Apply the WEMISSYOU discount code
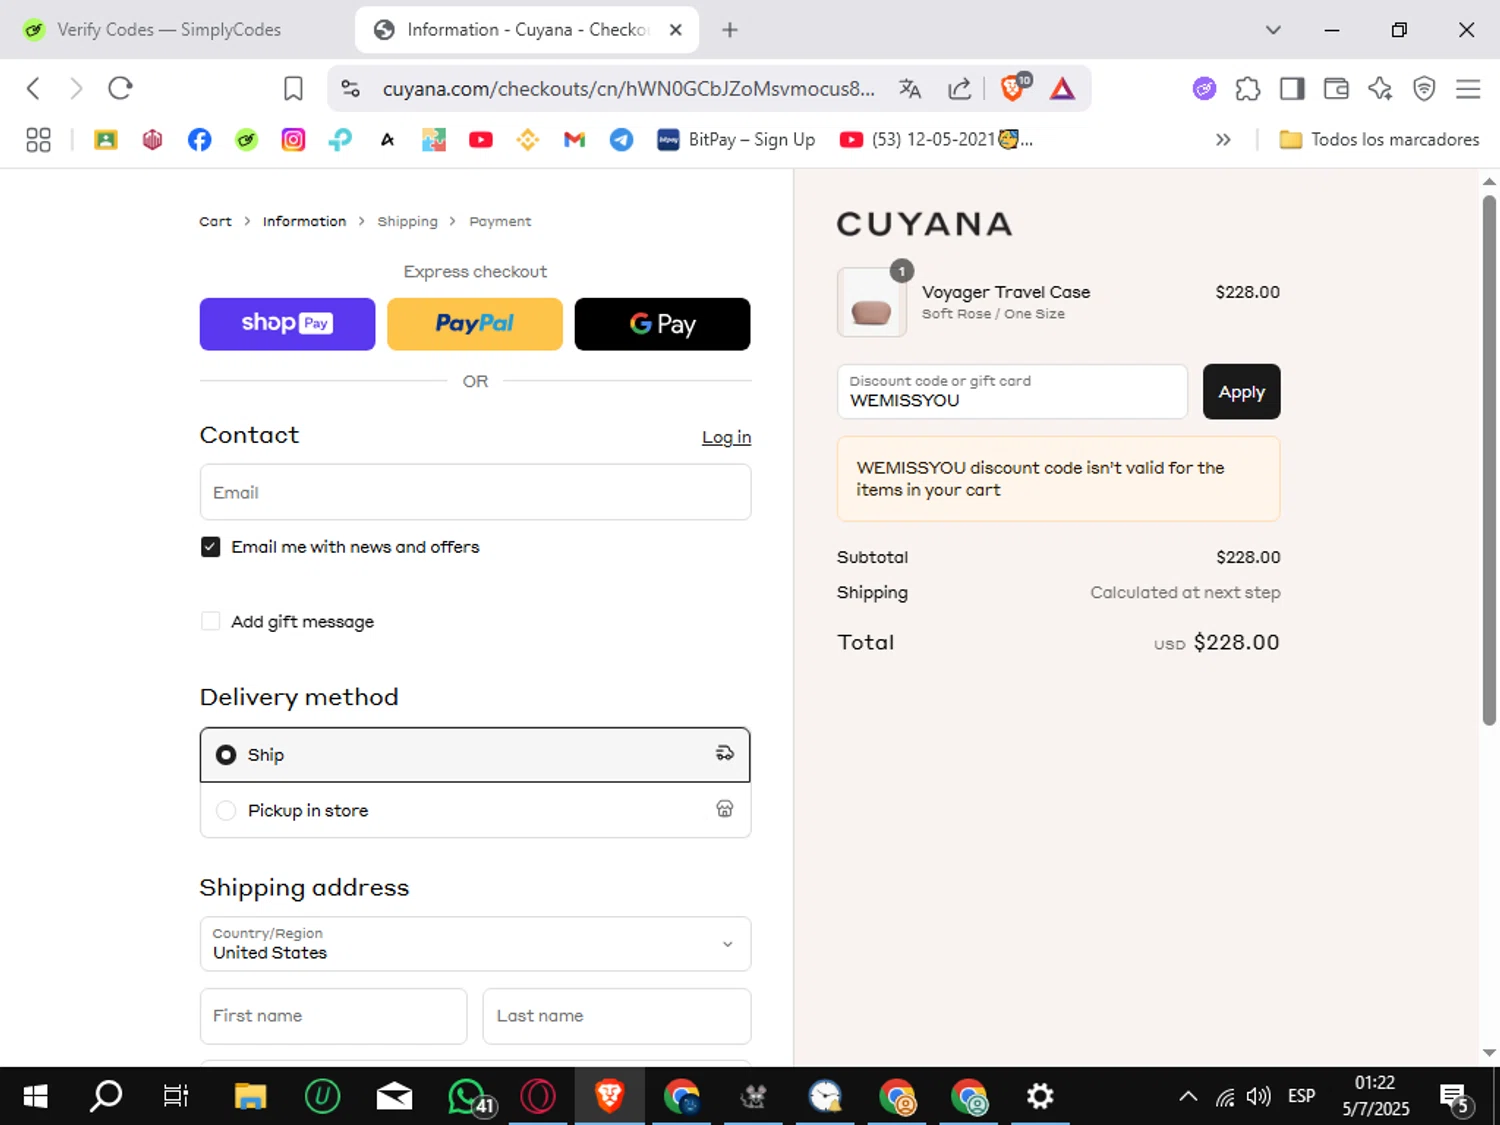The image size is (1500, 1125). click(x=1241, y=392)
